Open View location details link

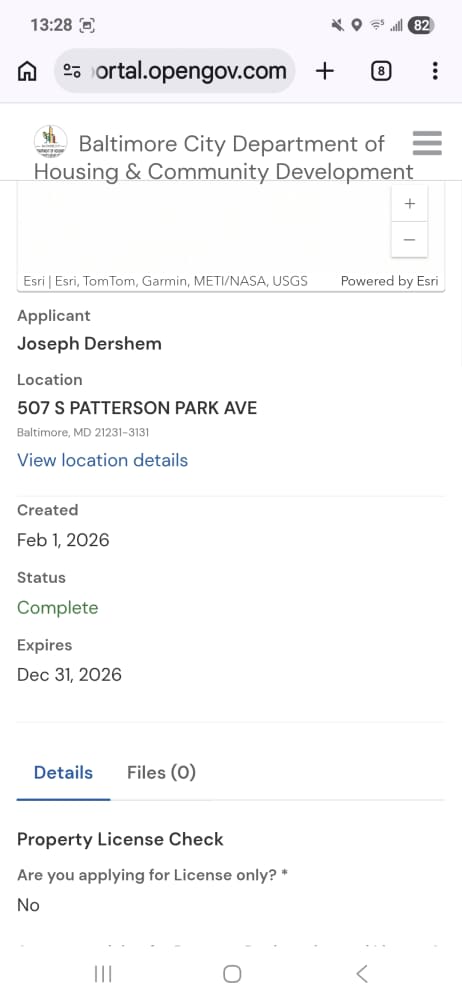(x=103, y=460)
